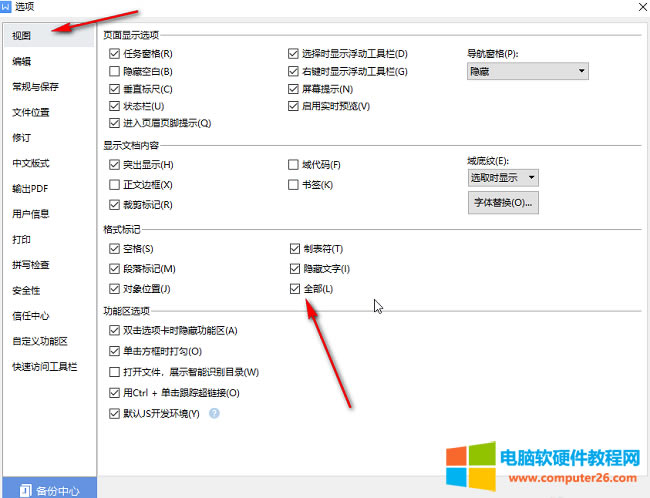
Task: Open the 打印 category
Action: coord(22,240)
